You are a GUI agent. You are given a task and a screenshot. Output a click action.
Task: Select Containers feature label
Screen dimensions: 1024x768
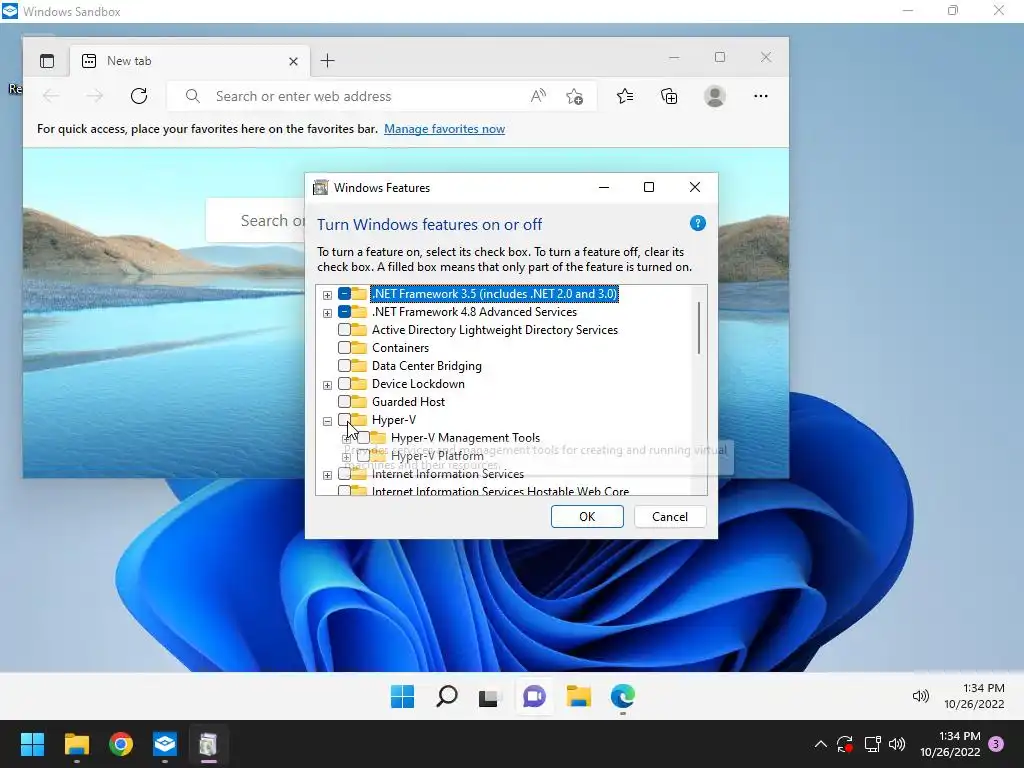pos(400,348)
